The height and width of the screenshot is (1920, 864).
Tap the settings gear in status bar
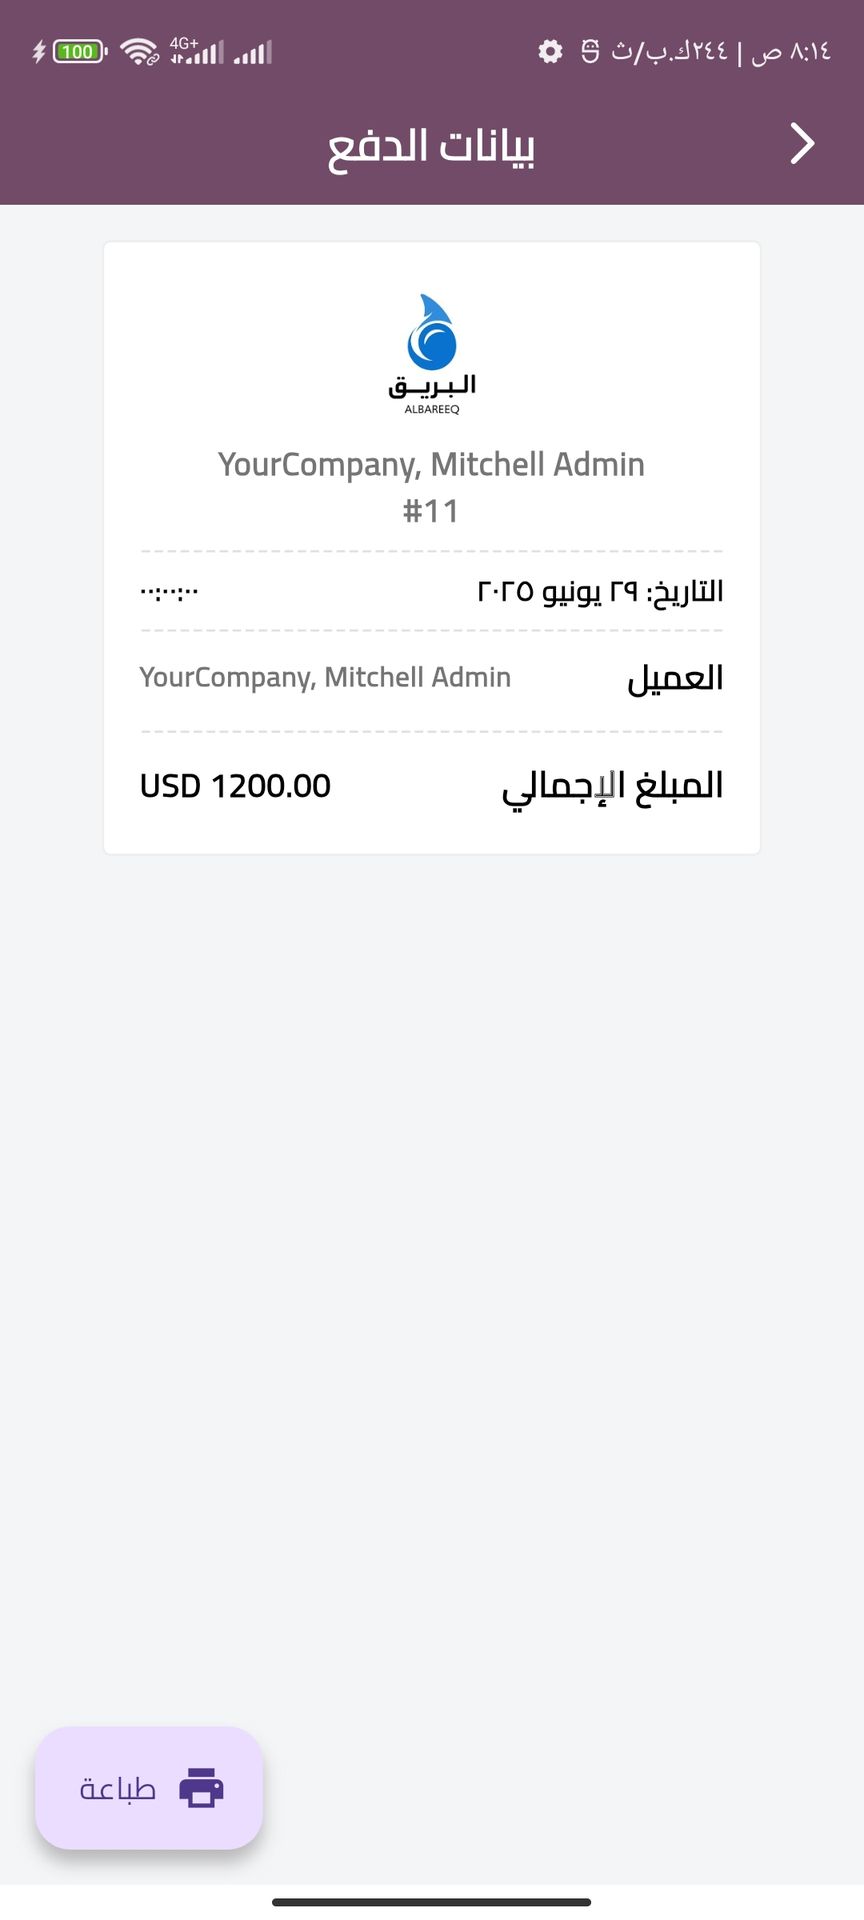coord(550,51)
